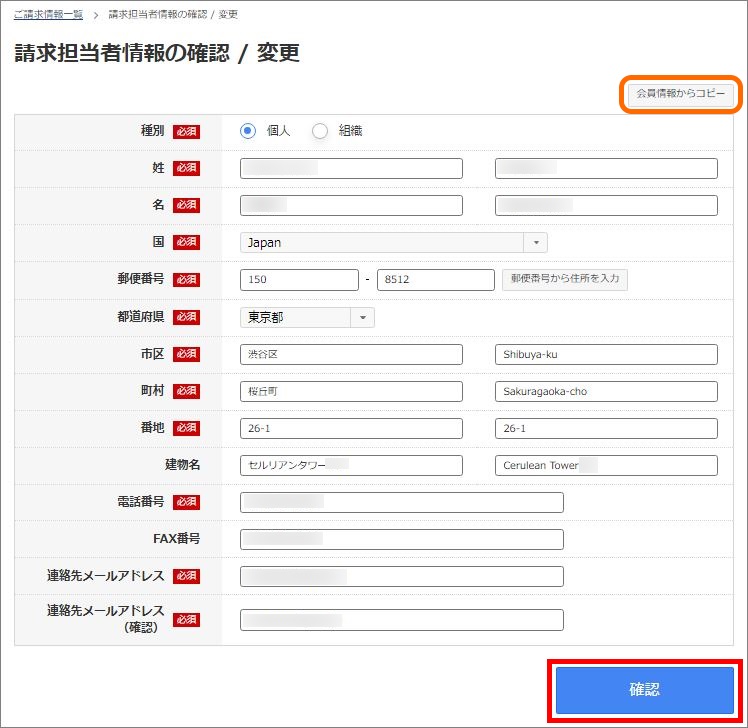This screenshot has height=728, width=748.
Task: Click the first 姓 input field
Action: (x=351, y=168)
